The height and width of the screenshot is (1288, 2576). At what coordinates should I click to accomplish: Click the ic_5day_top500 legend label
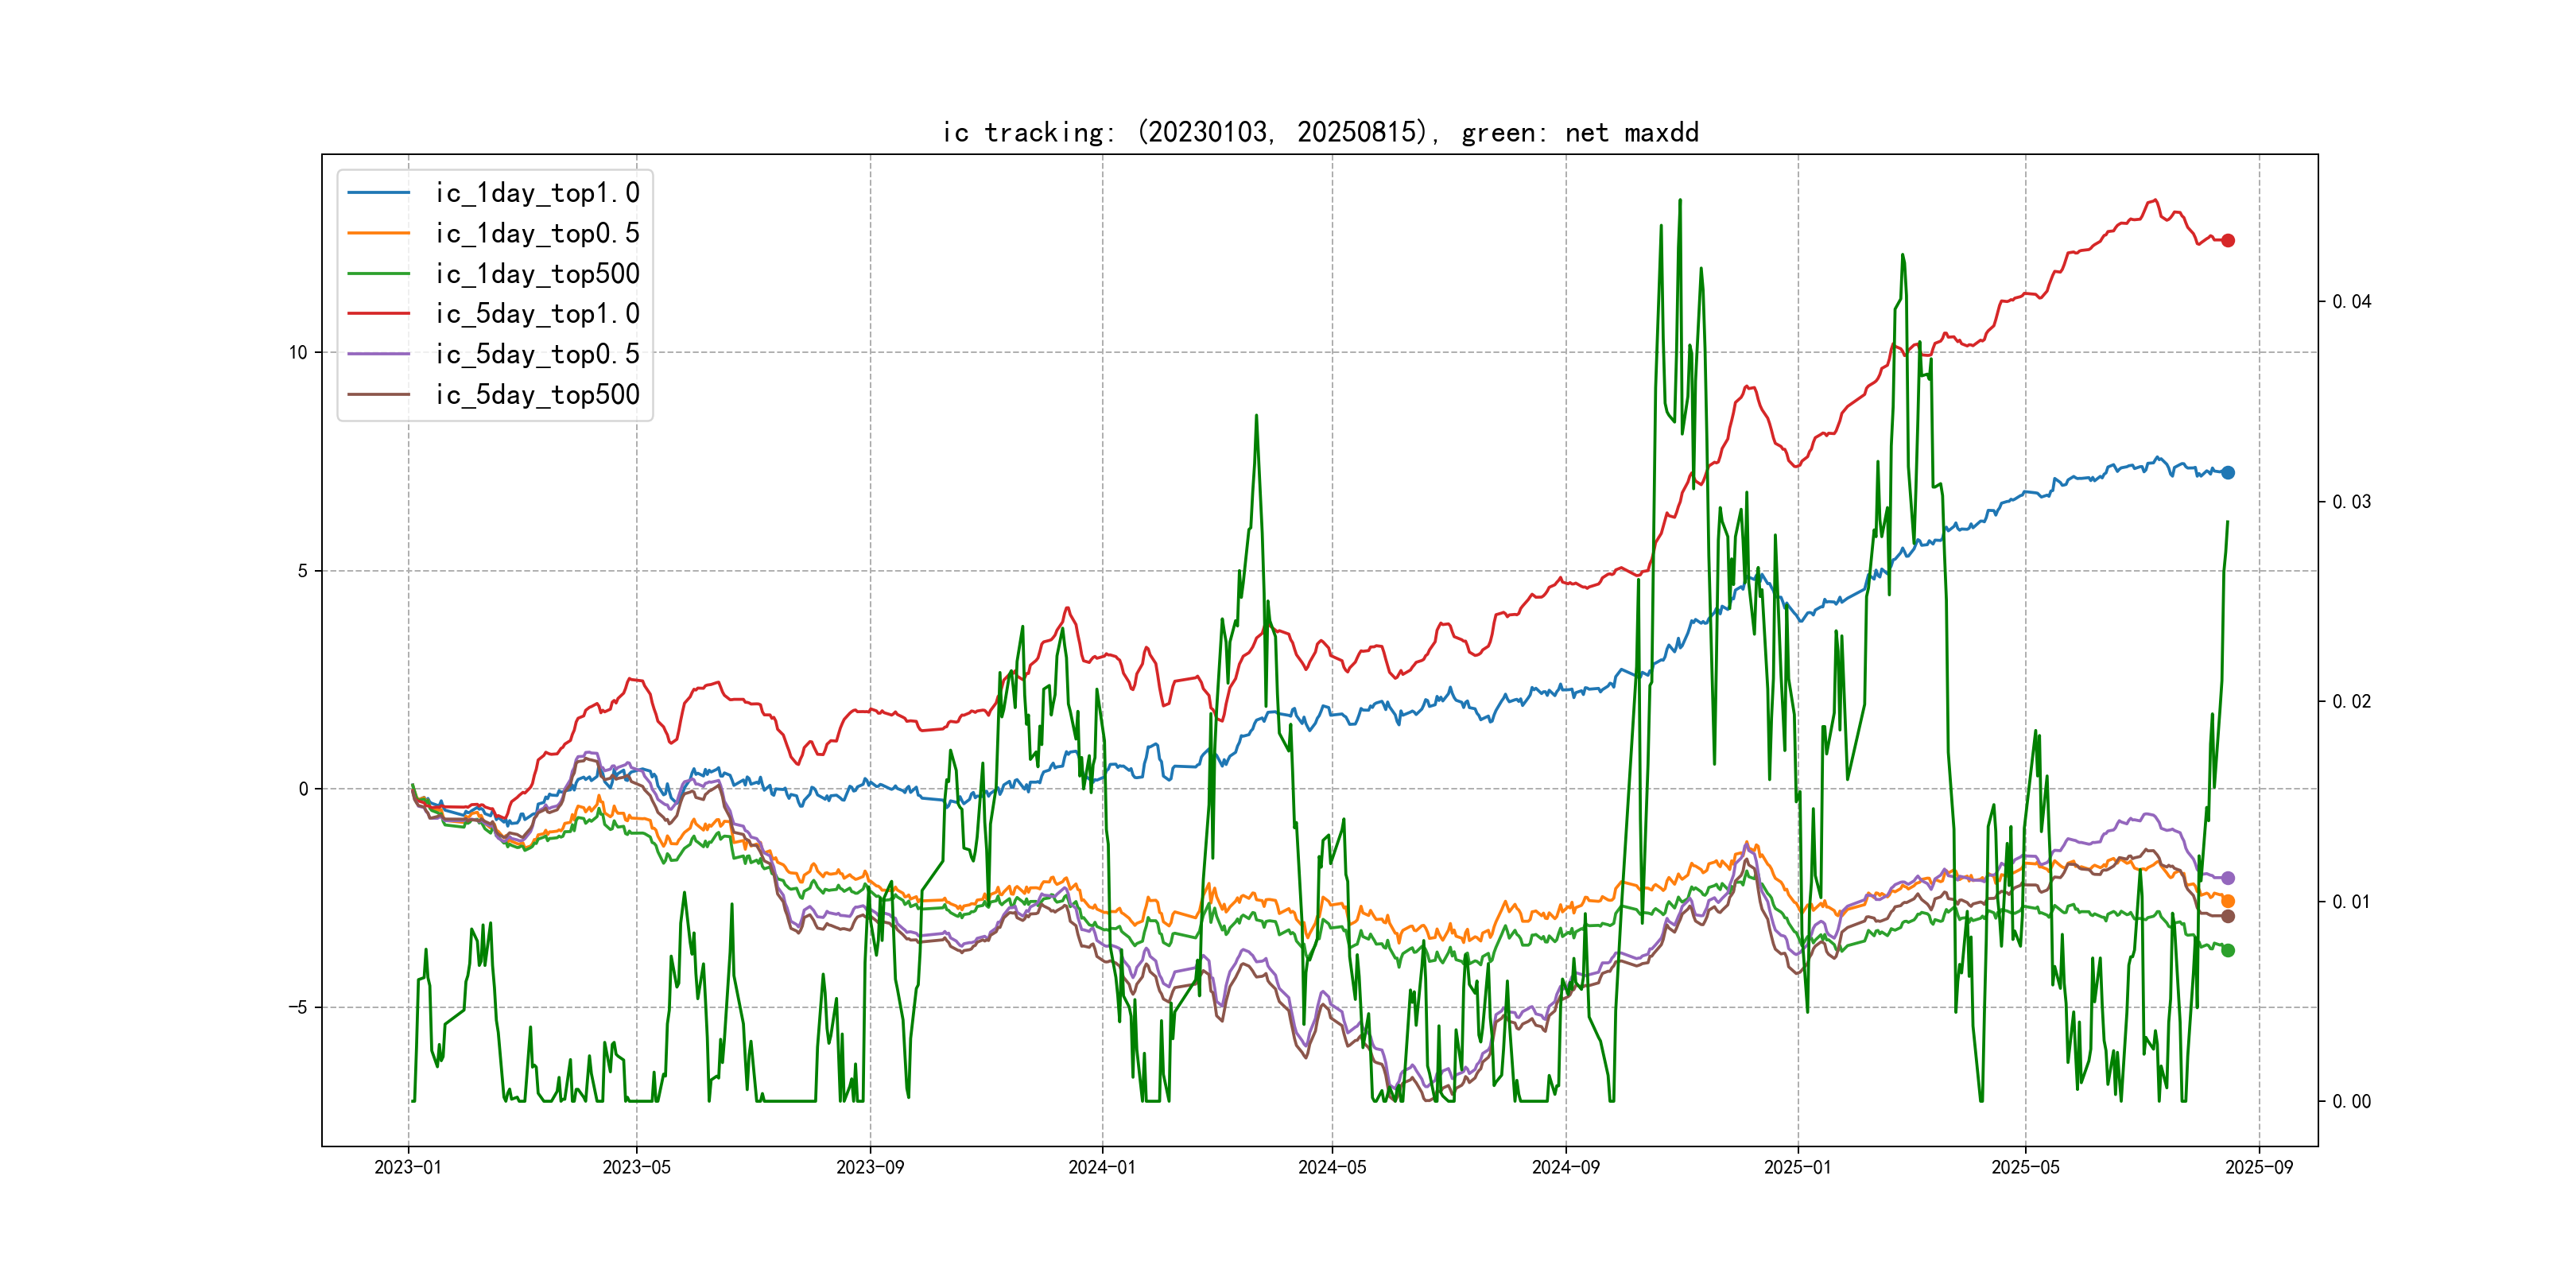pos(536,394)
